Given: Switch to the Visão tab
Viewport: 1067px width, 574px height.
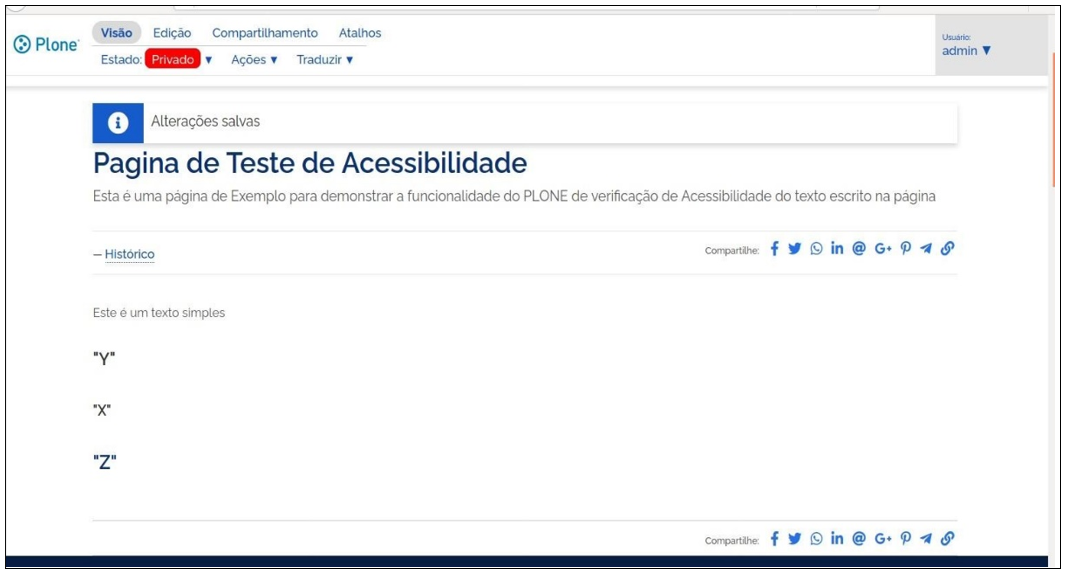Looking at the screenshot, I should pos(116,33).
